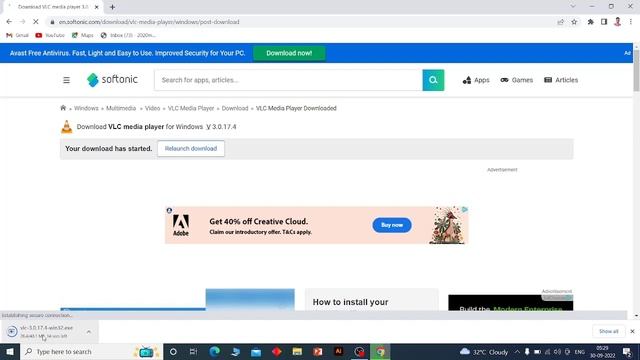Viewport: 640px width, 360px height.
Task: Click the page vertical scrollbar thumb
Action: pos(636,70)
